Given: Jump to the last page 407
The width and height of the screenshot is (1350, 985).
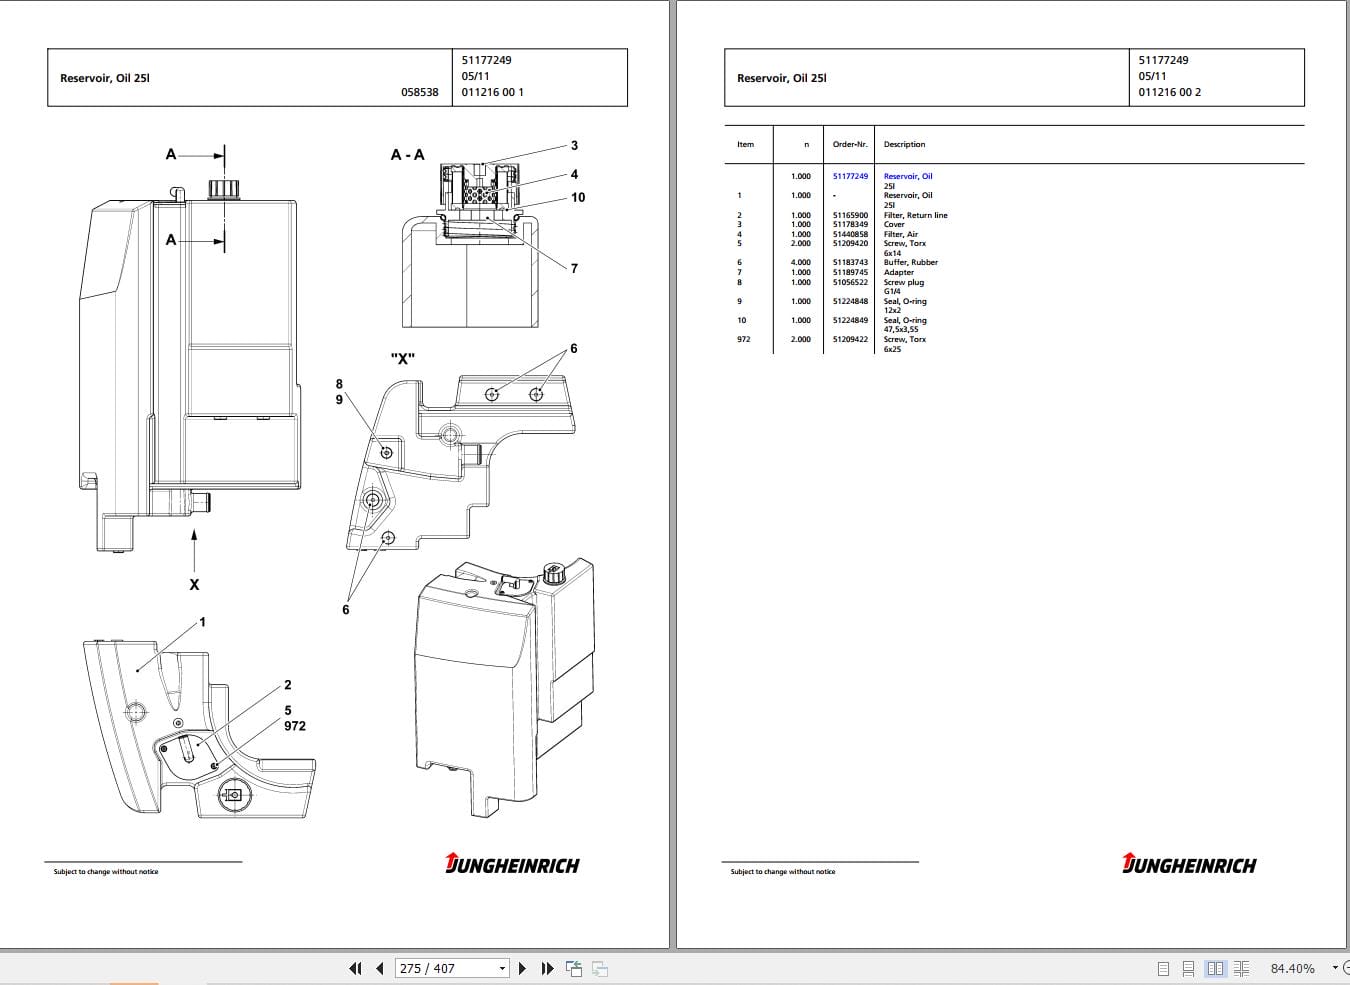Looking at the screenshot, I should pyautogui.click(x=546, y=968).
